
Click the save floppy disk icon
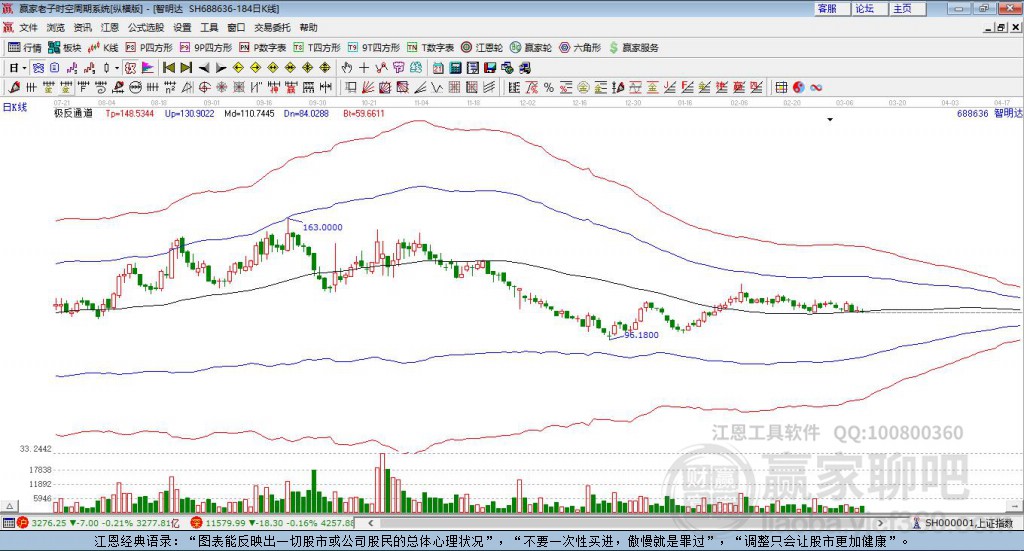pyautogui.click(x=490, y=68)
